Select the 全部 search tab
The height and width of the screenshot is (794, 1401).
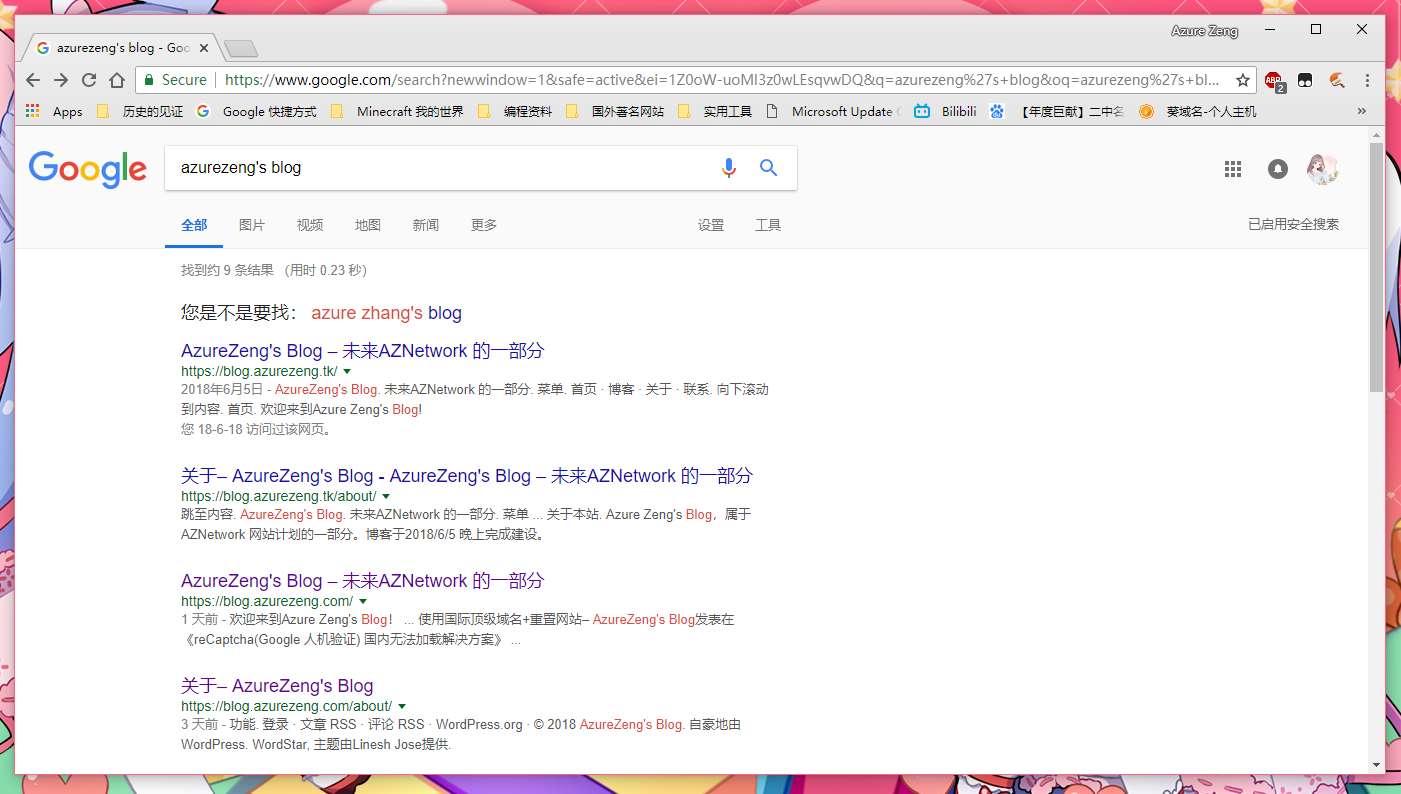tap(194, 225)
